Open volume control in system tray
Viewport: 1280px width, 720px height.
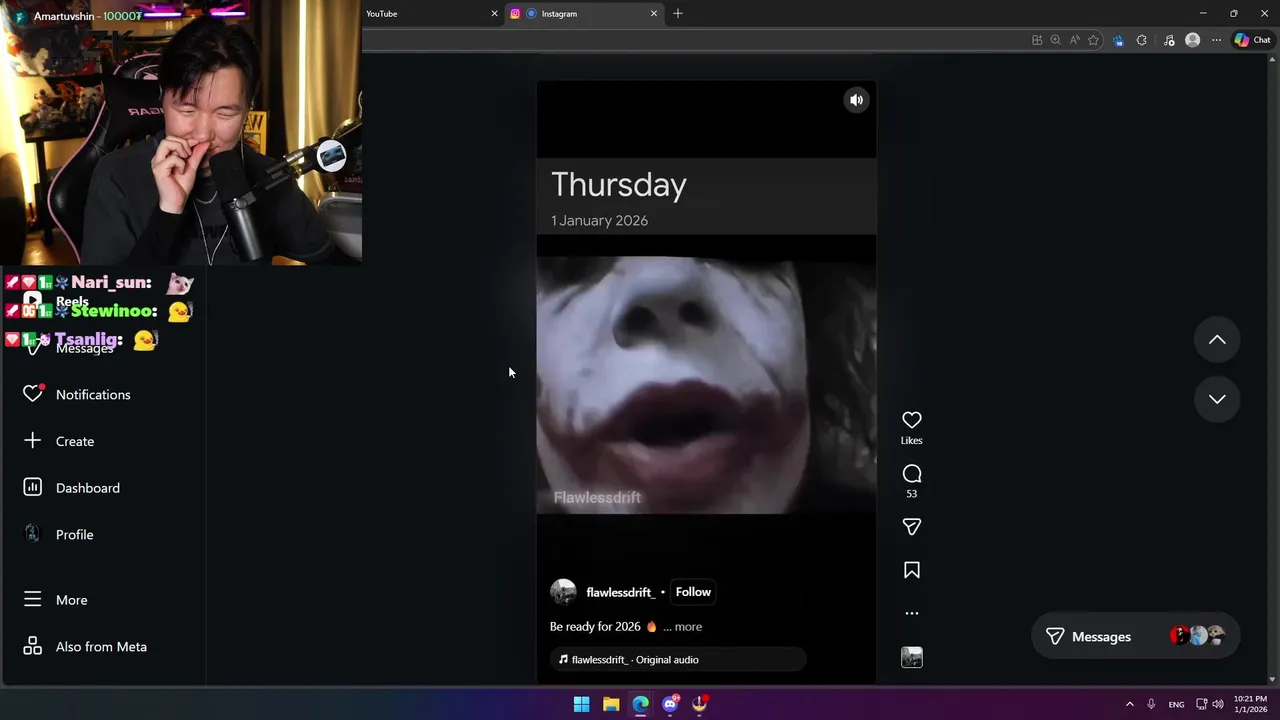point(1218,704)
